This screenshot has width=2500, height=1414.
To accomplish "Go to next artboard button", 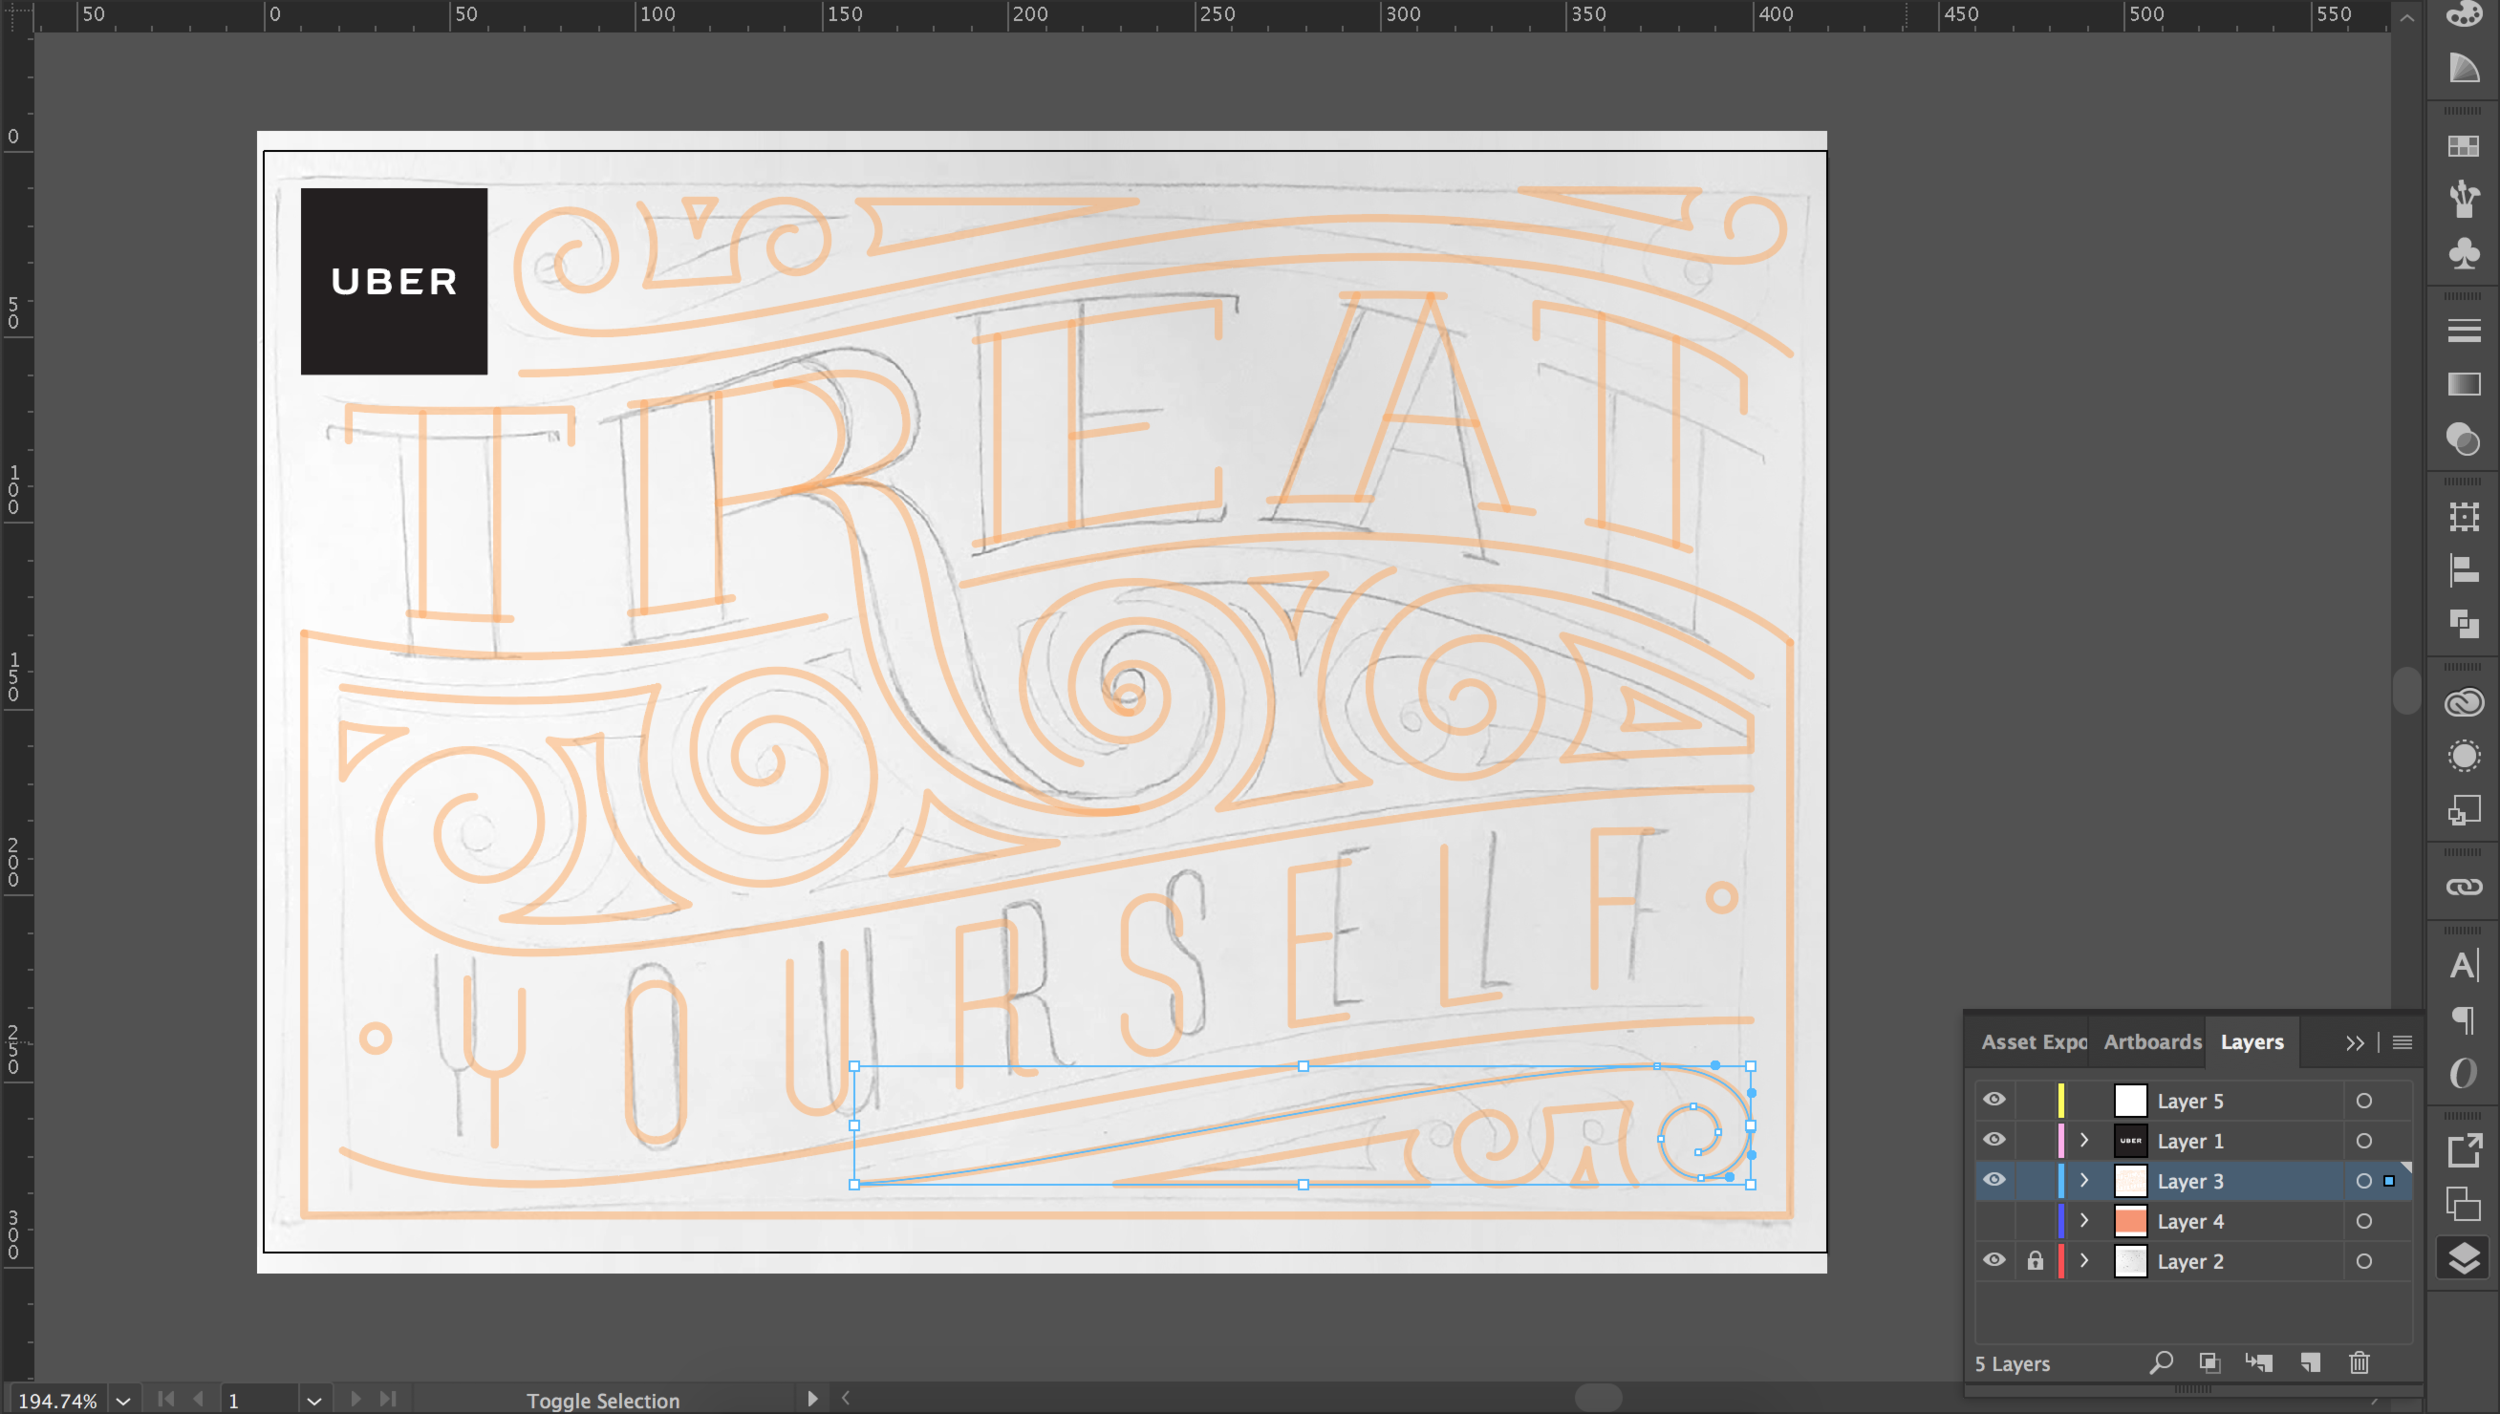I will [355, 1399].
